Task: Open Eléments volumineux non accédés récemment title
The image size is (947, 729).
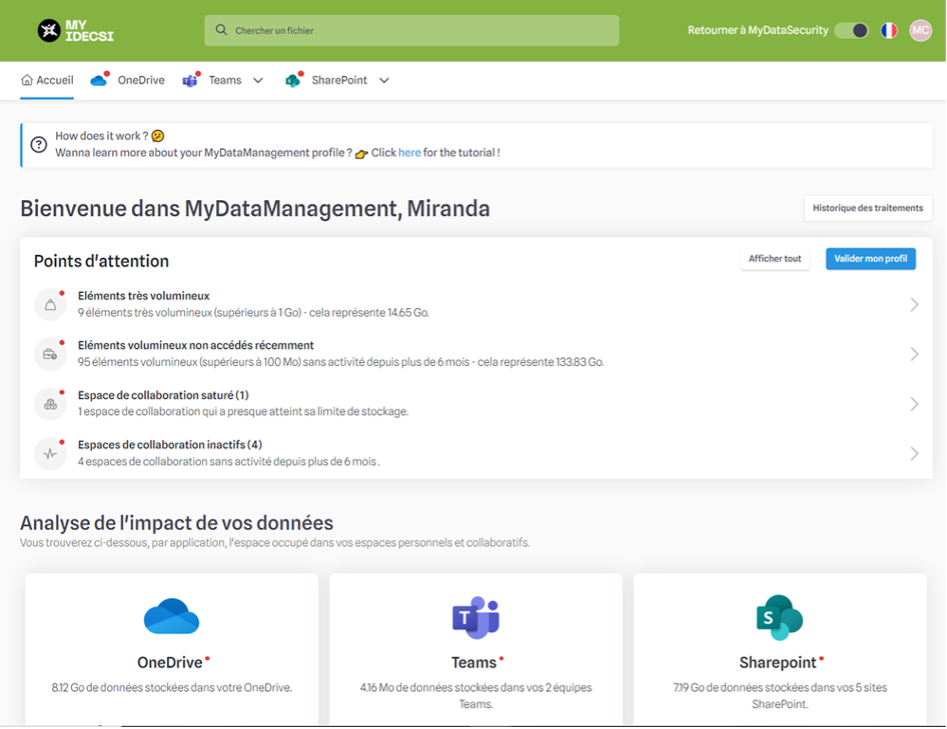Action: point(196,345)
